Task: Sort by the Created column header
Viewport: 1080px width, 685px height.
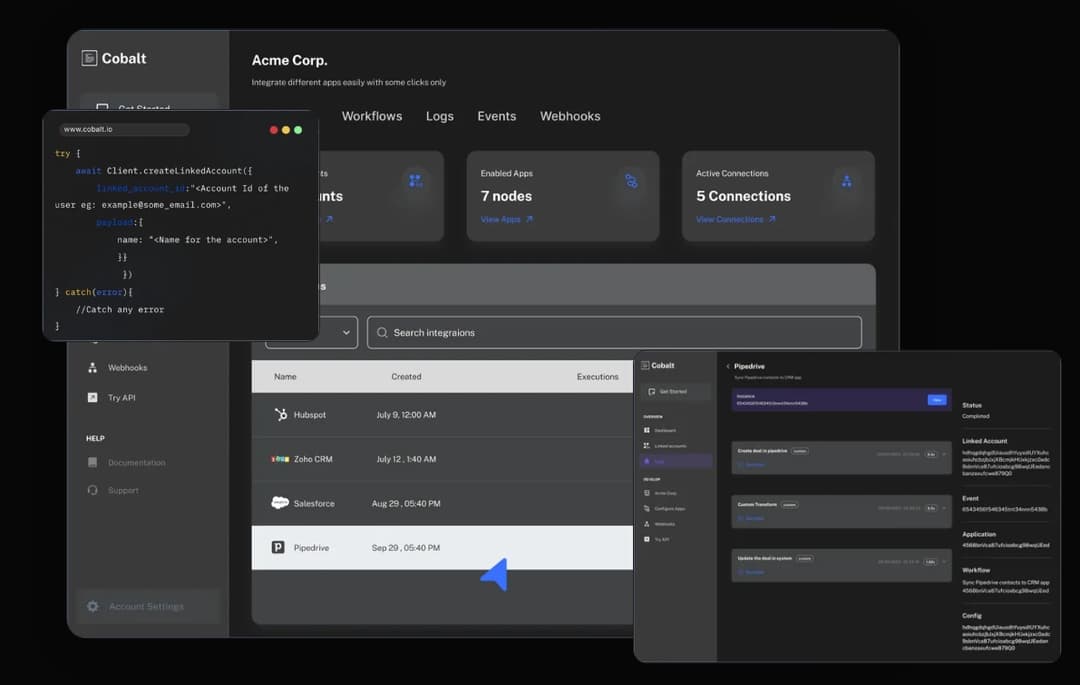Action: [x=406, y=377]
